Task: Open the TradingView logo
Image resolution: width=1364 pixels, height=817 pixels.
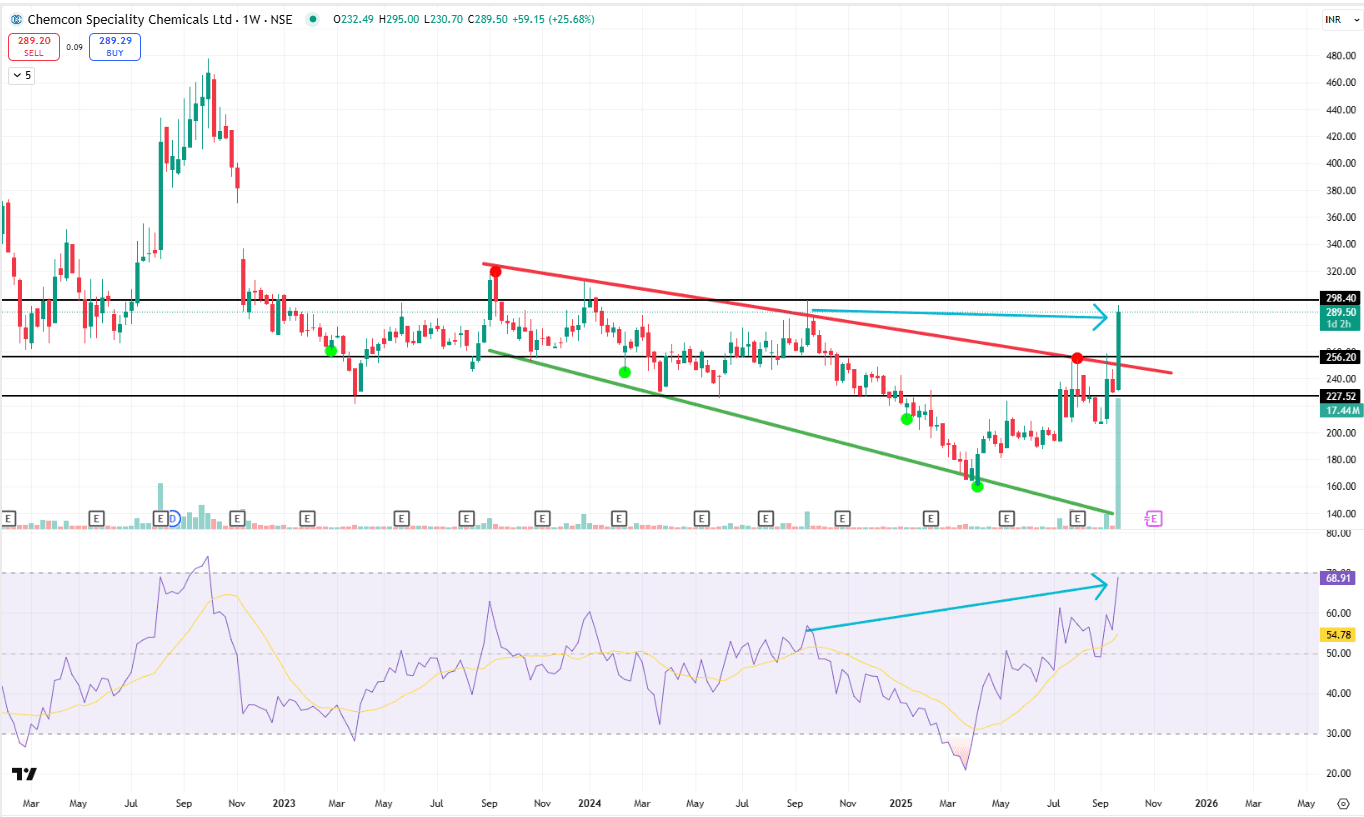Action: pyautogui.click(x=24, y=774)
